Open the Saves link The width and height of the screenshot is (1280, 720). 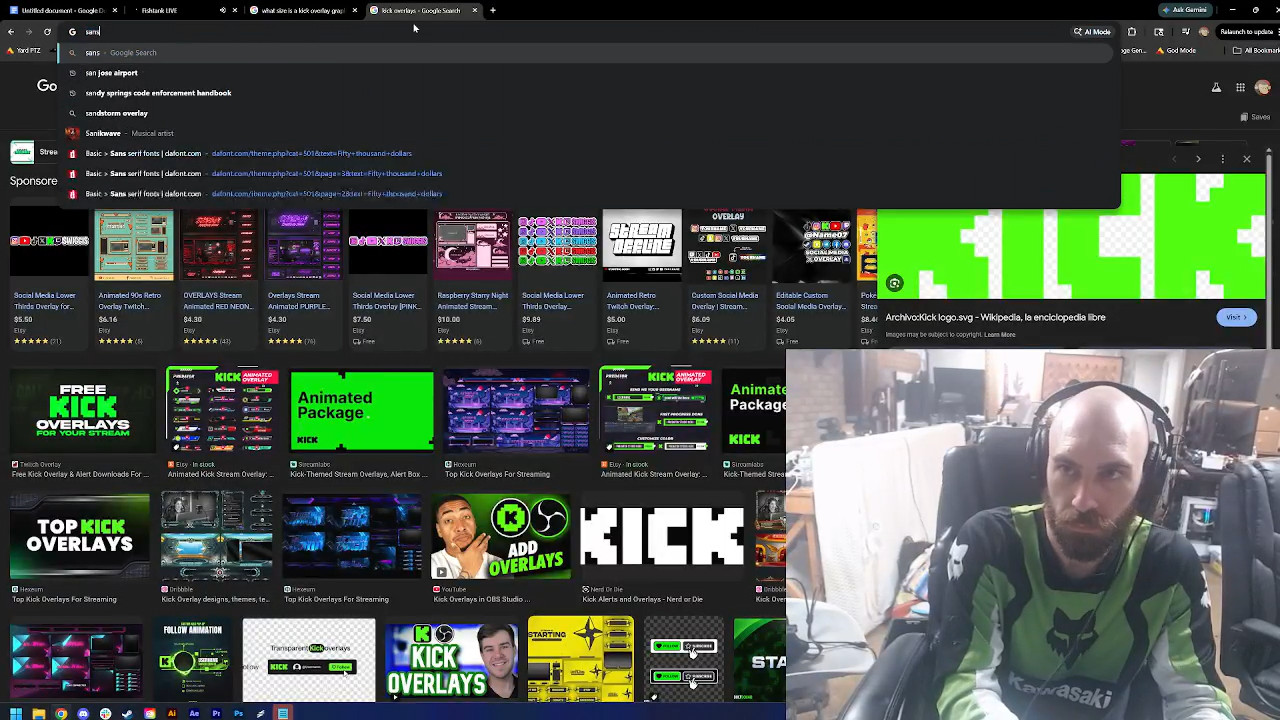click(1255, 117)
